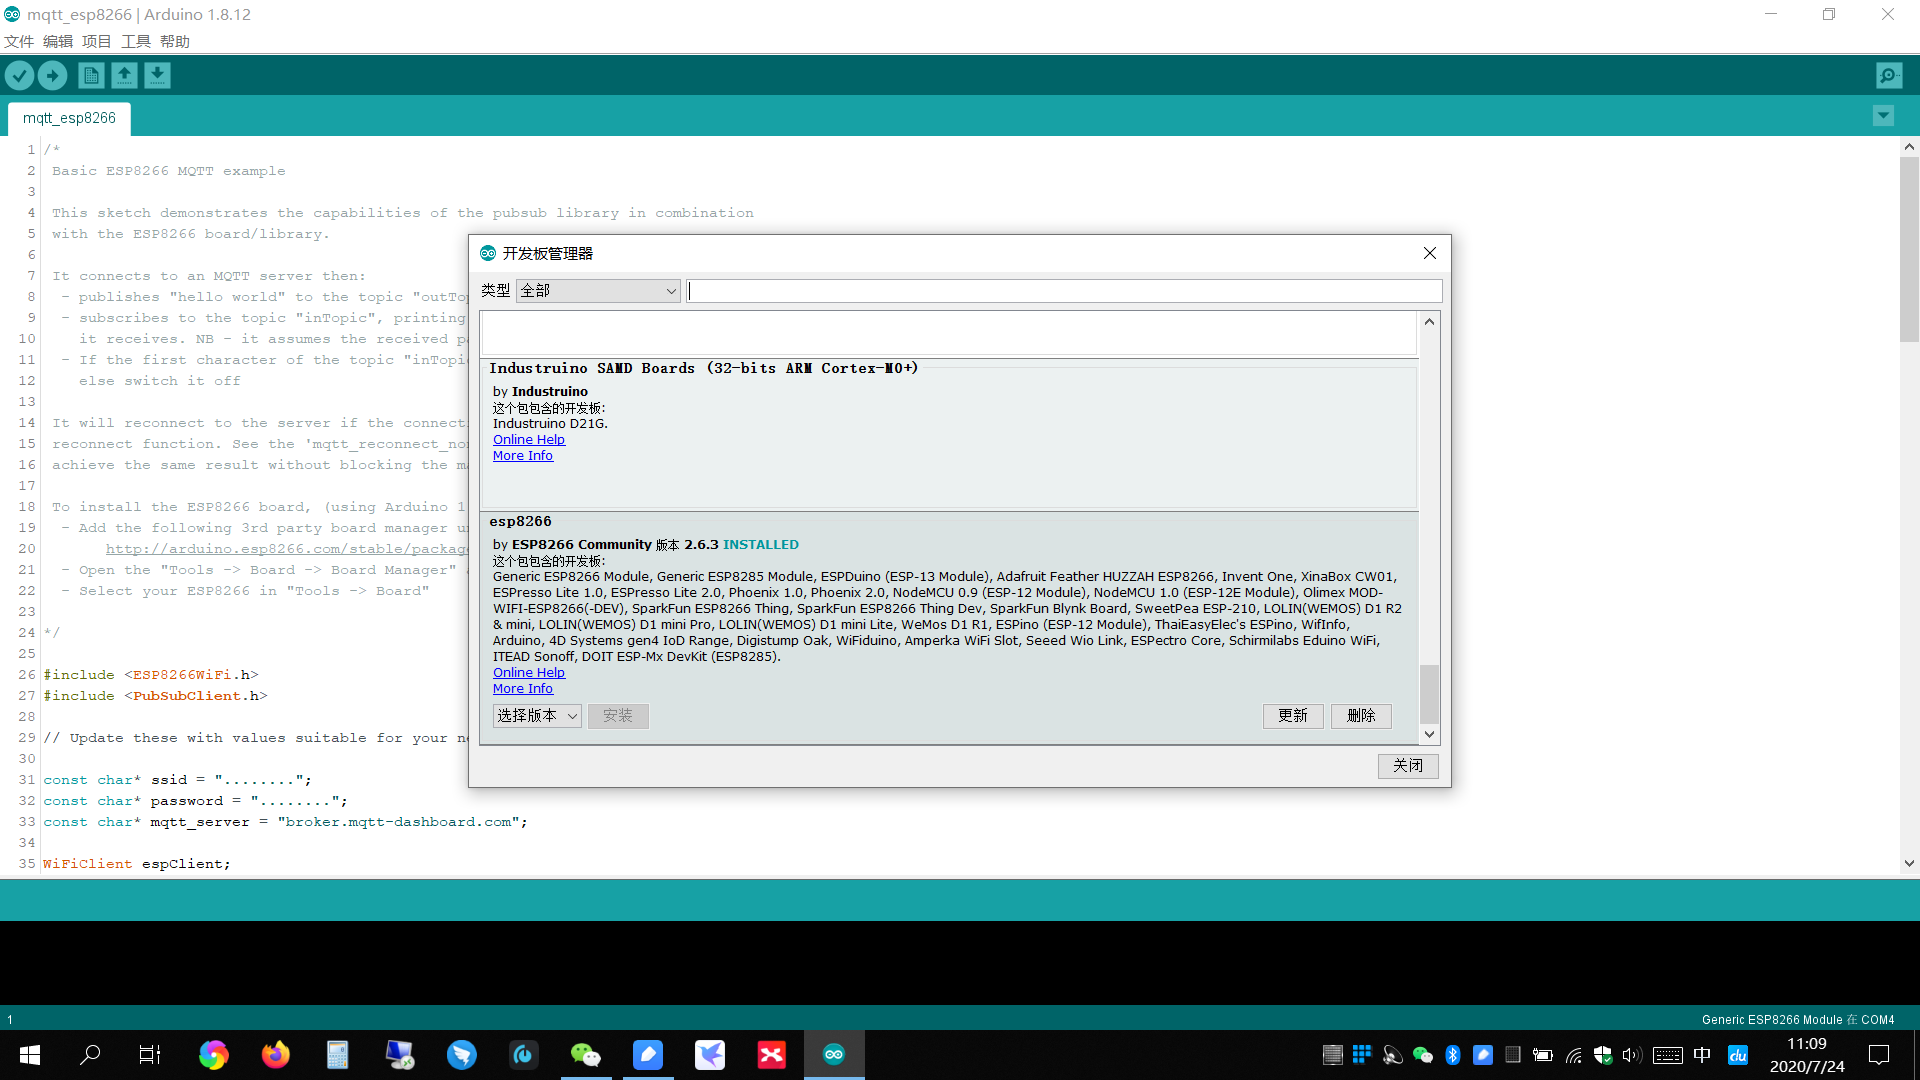Open esp8266 More Info link
Image resolution: width=1920 pixels, height=1080 pixels.
[x=522, y=689]
